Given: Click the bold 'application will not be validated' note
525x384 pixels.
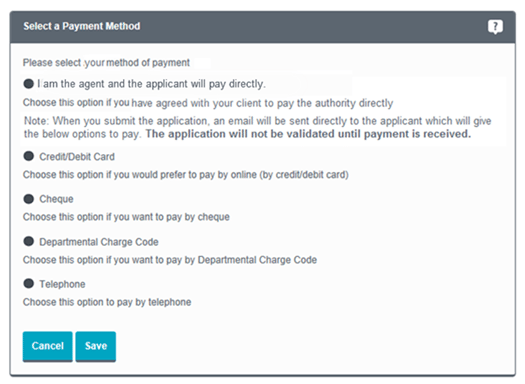Looking at the screenshot, I should [x=308, y=134].
